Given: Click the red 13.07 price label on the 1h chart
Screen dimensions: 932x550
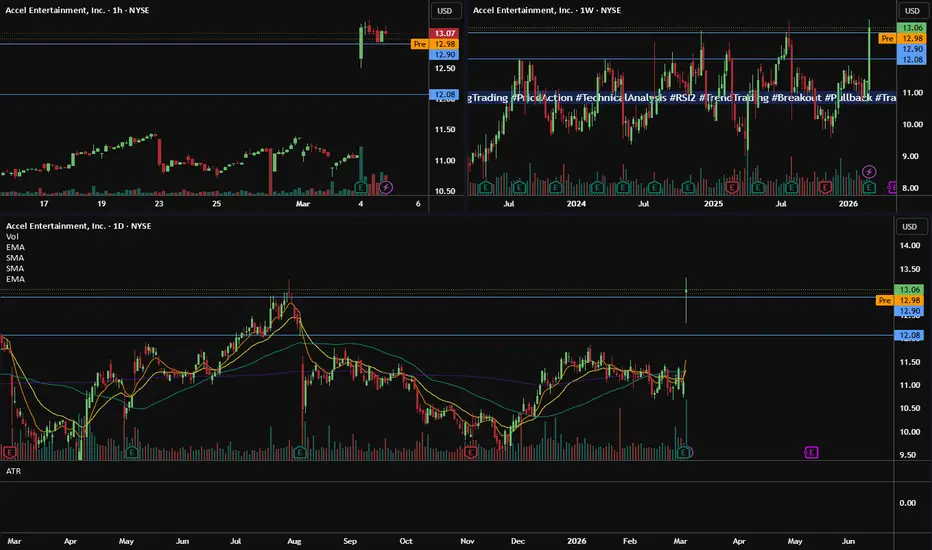Looking at the screenshot, I should pos(444,33).
